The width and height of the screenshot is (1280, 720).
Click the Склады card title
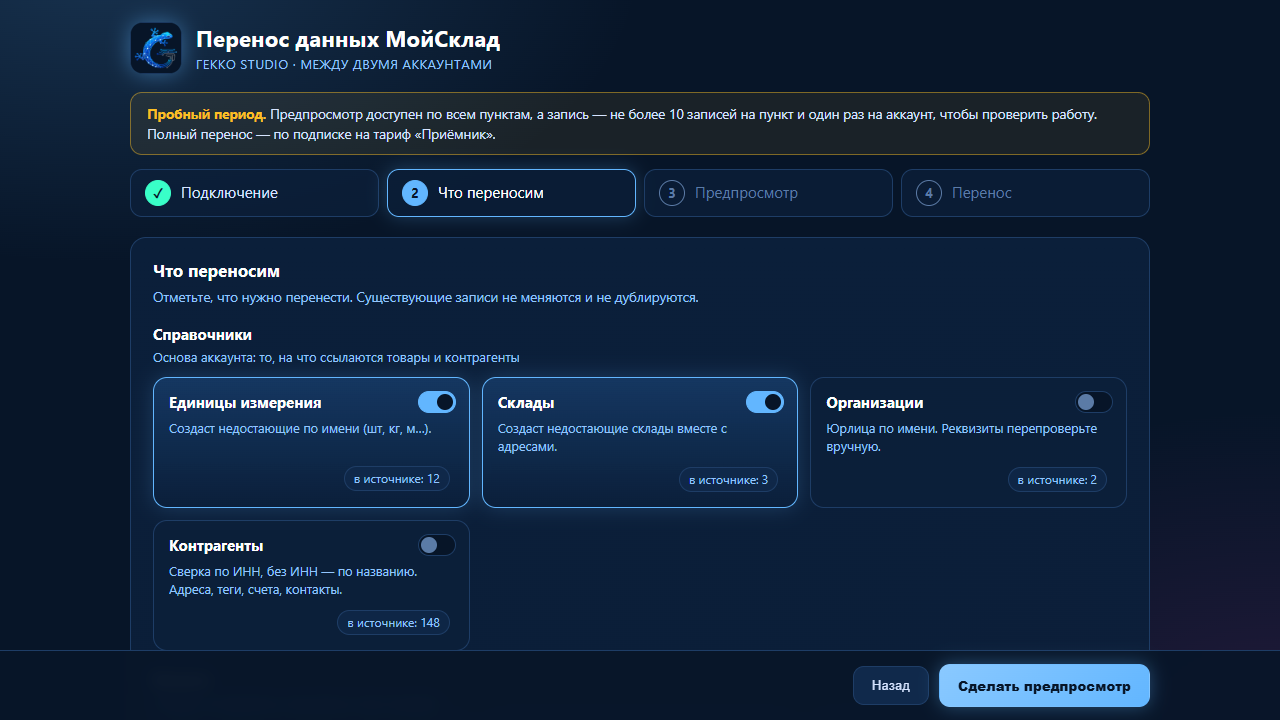[x=526, y=403]
